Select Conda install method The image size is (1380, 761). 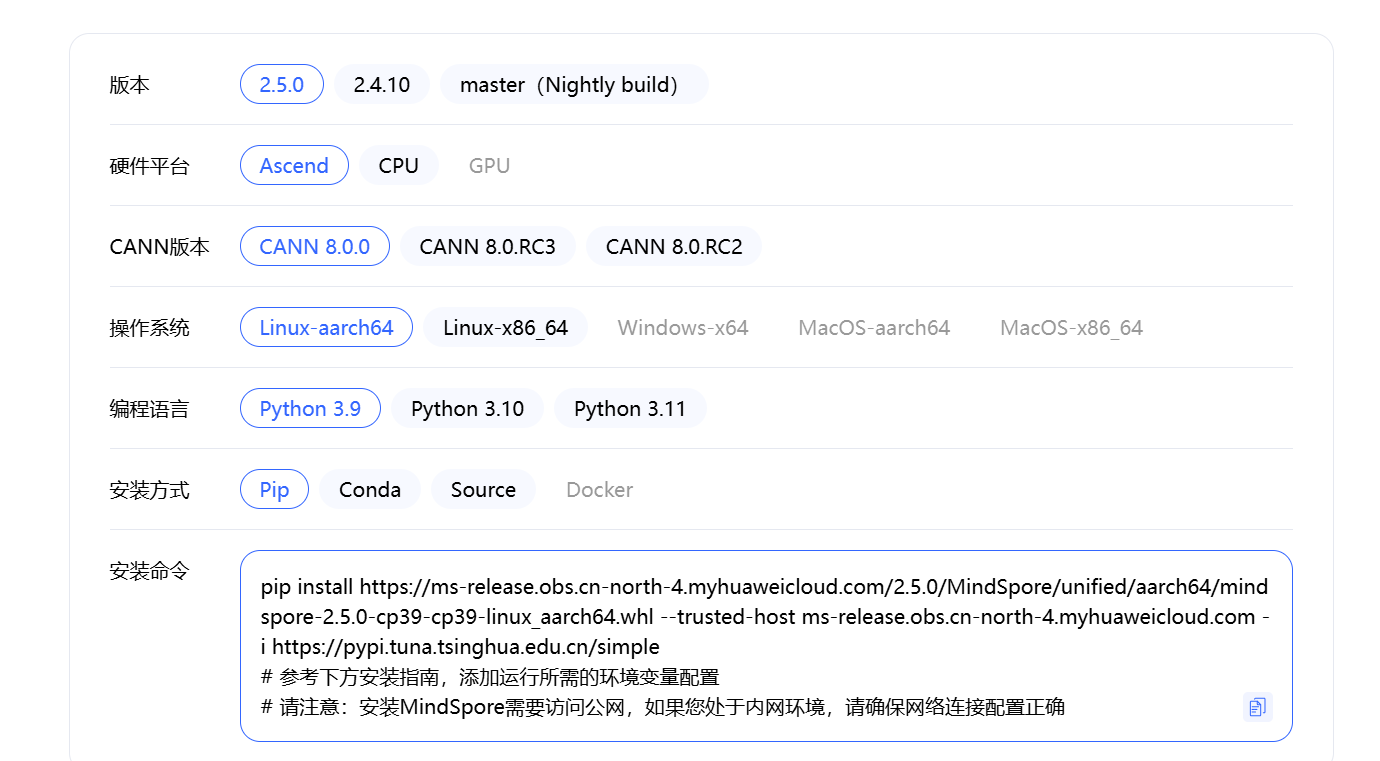point(370,490)
